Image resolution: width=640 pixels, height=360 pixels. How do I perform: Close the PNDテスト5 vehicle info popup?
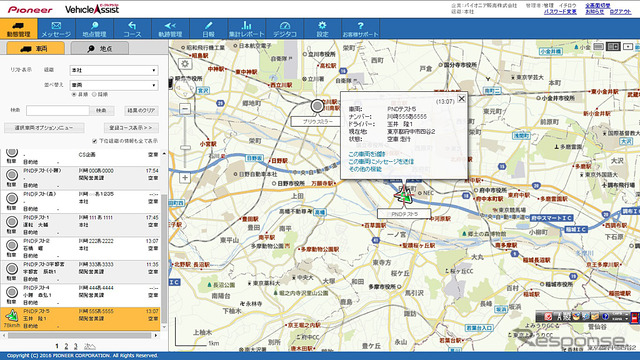pos(461,98)
